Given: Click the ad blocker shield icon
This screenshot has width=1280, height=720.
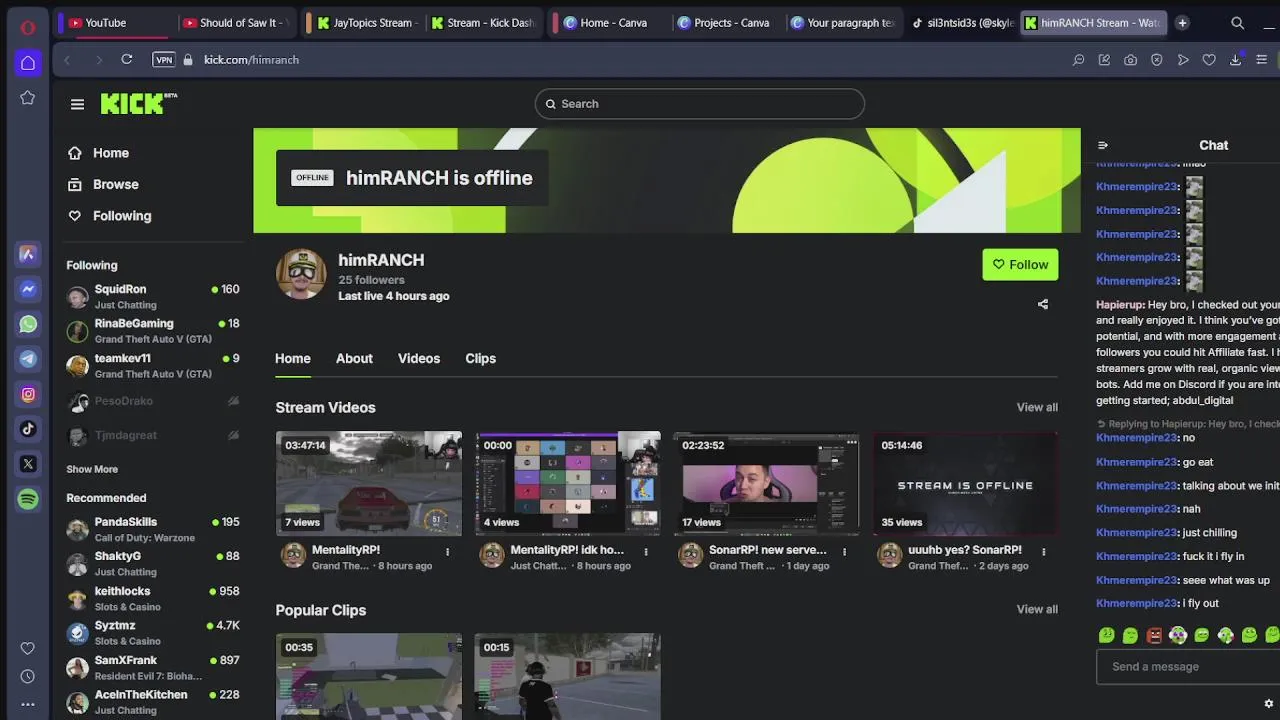Looking at the screenshot, I should 1157,60.
